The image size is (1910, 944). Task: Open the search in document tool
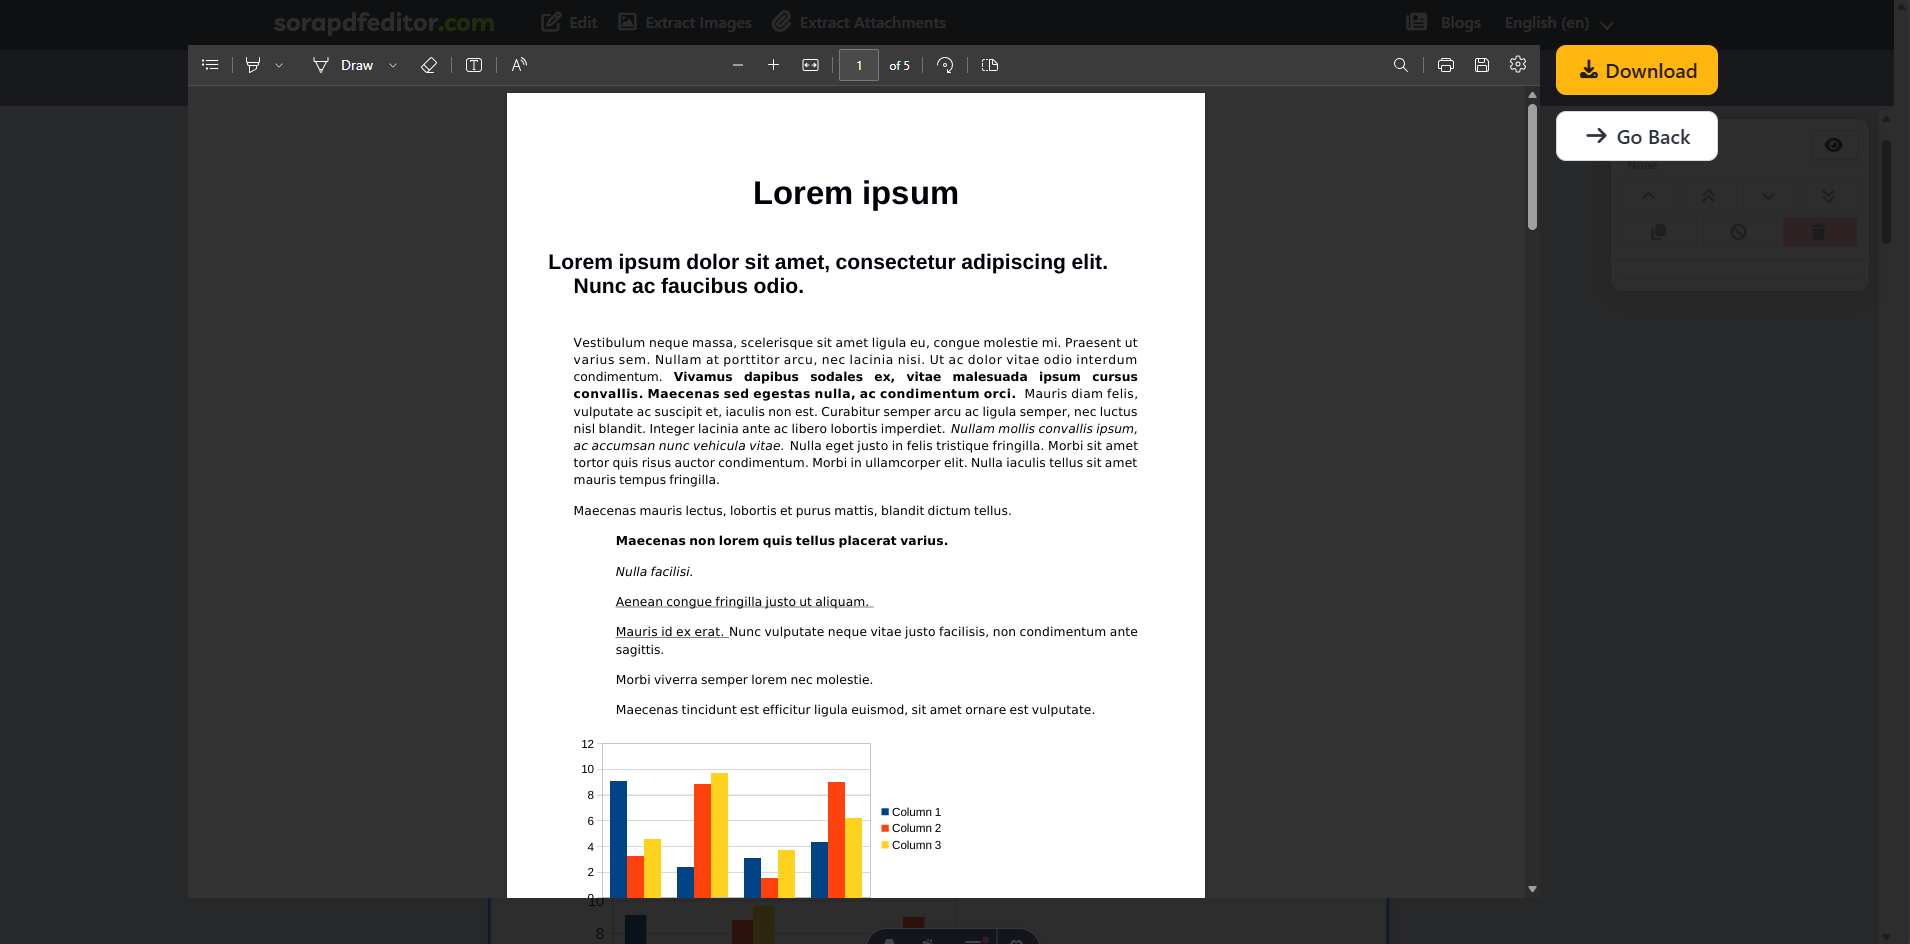point(1399,65)
